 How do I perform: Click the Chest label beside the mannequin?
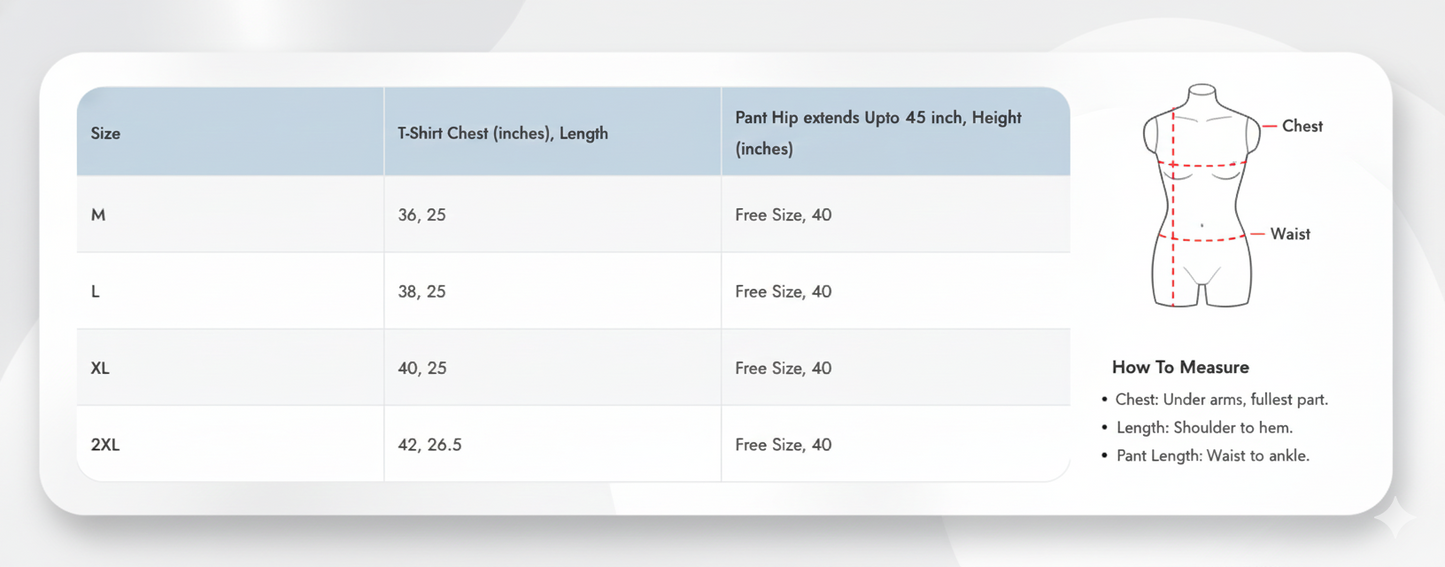(1302, 126)
